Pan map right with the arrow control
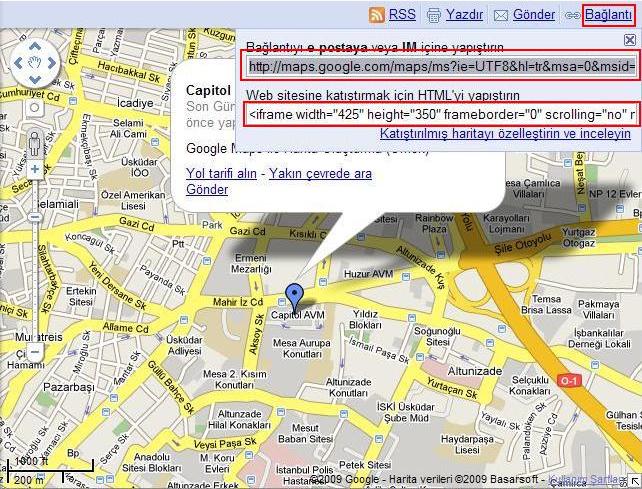The image size is (642, 489). [52, 63]
